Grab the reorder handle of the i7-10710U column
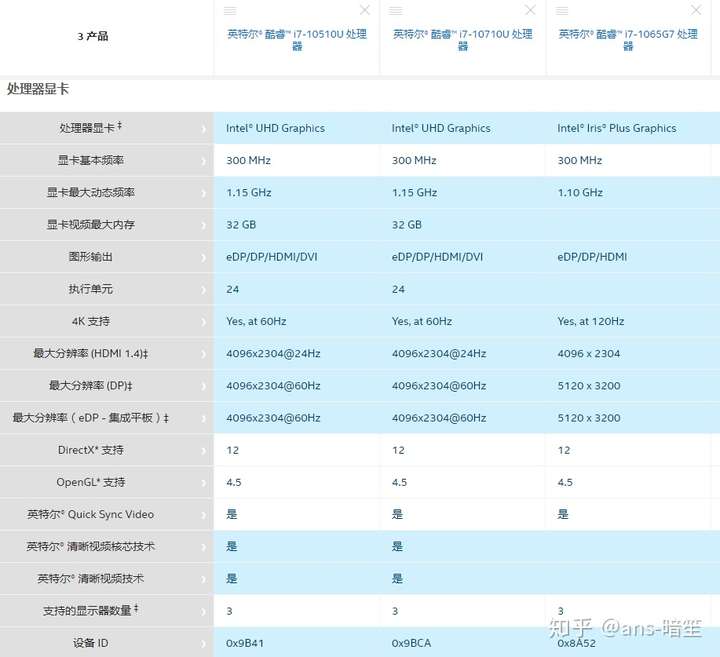This screenshot has height=657, width=720. 395,11
